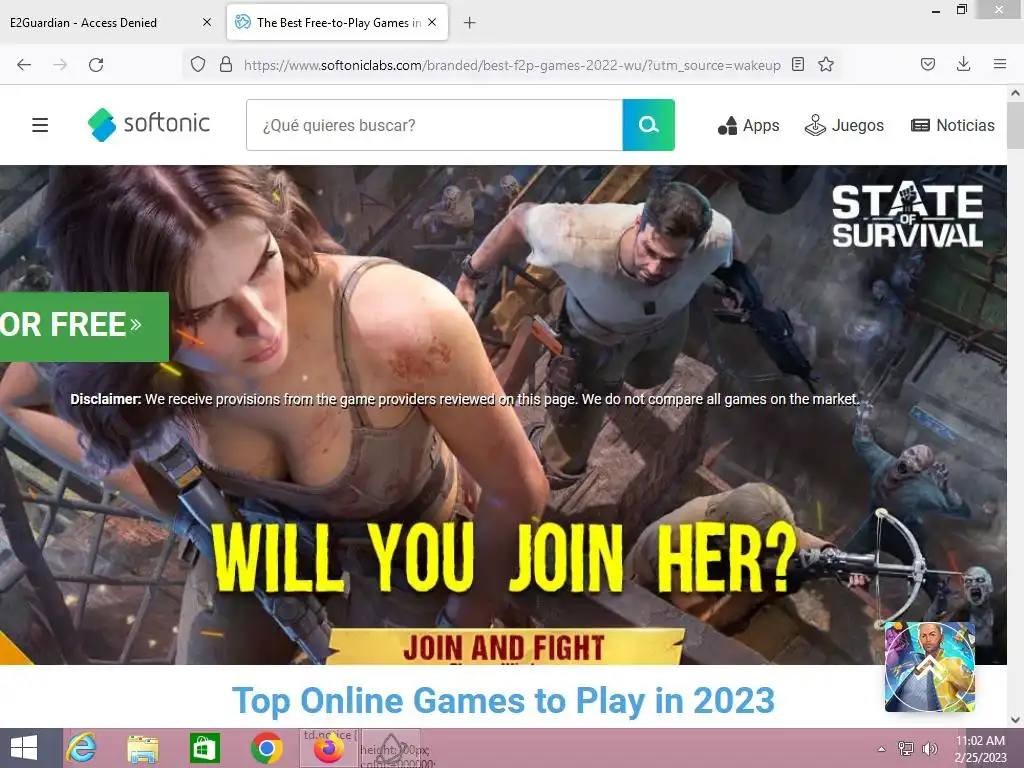
Task: View site security padlock details
Action: tap(226, 64)
